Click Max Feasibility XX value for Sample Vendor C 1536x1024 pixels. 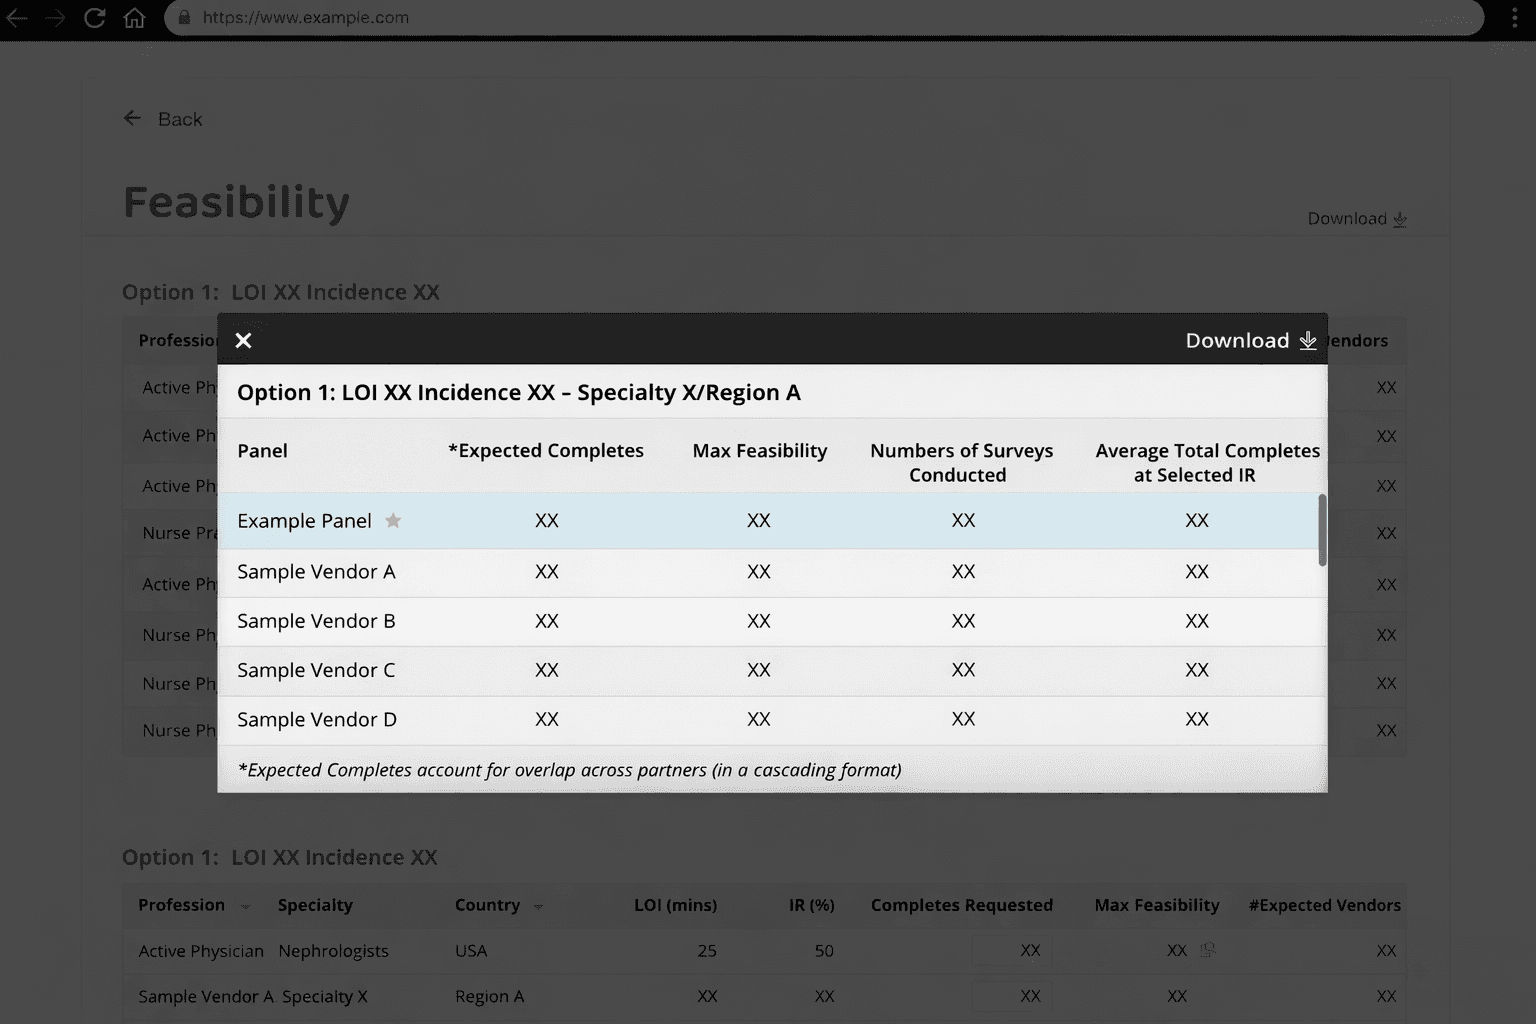point(758,670)
